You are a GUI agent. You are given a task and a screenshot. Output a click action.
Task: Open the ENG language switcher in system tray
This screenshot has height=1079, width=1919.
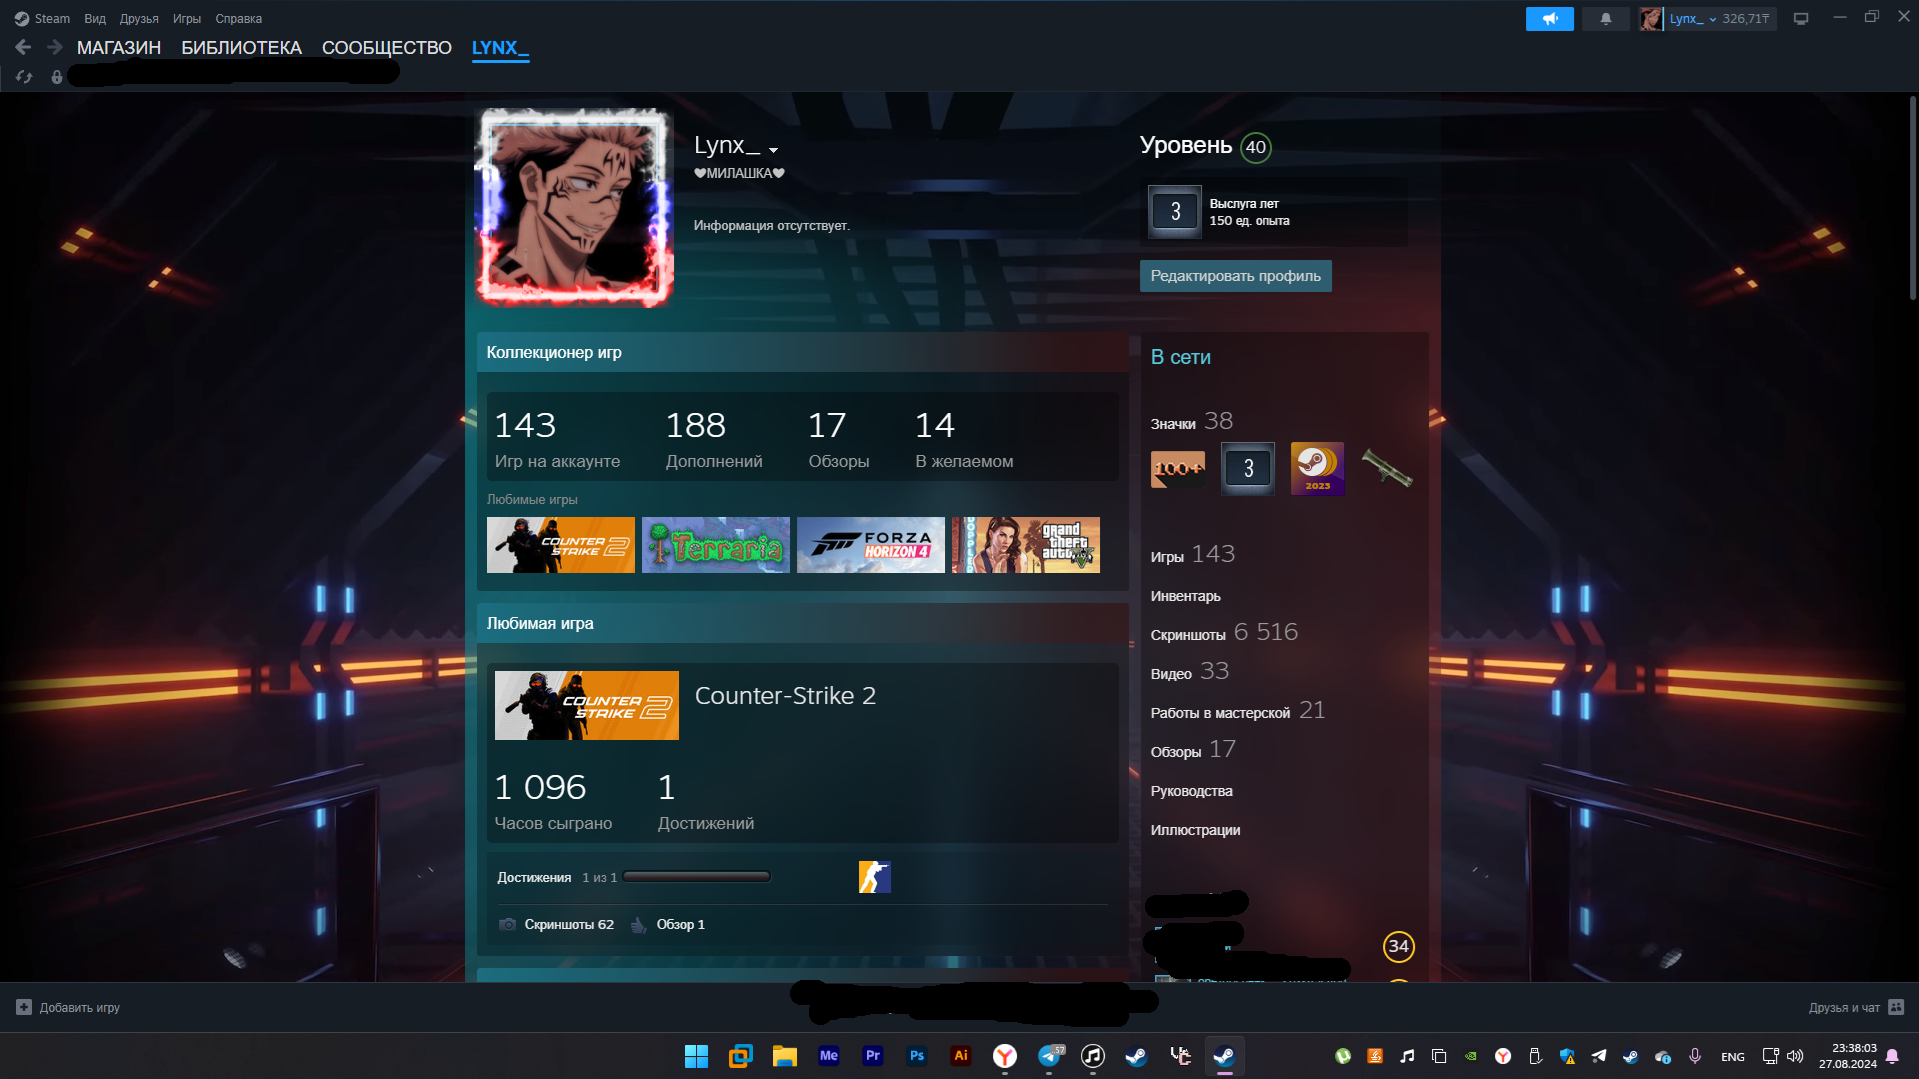tap(1732, 1057)
